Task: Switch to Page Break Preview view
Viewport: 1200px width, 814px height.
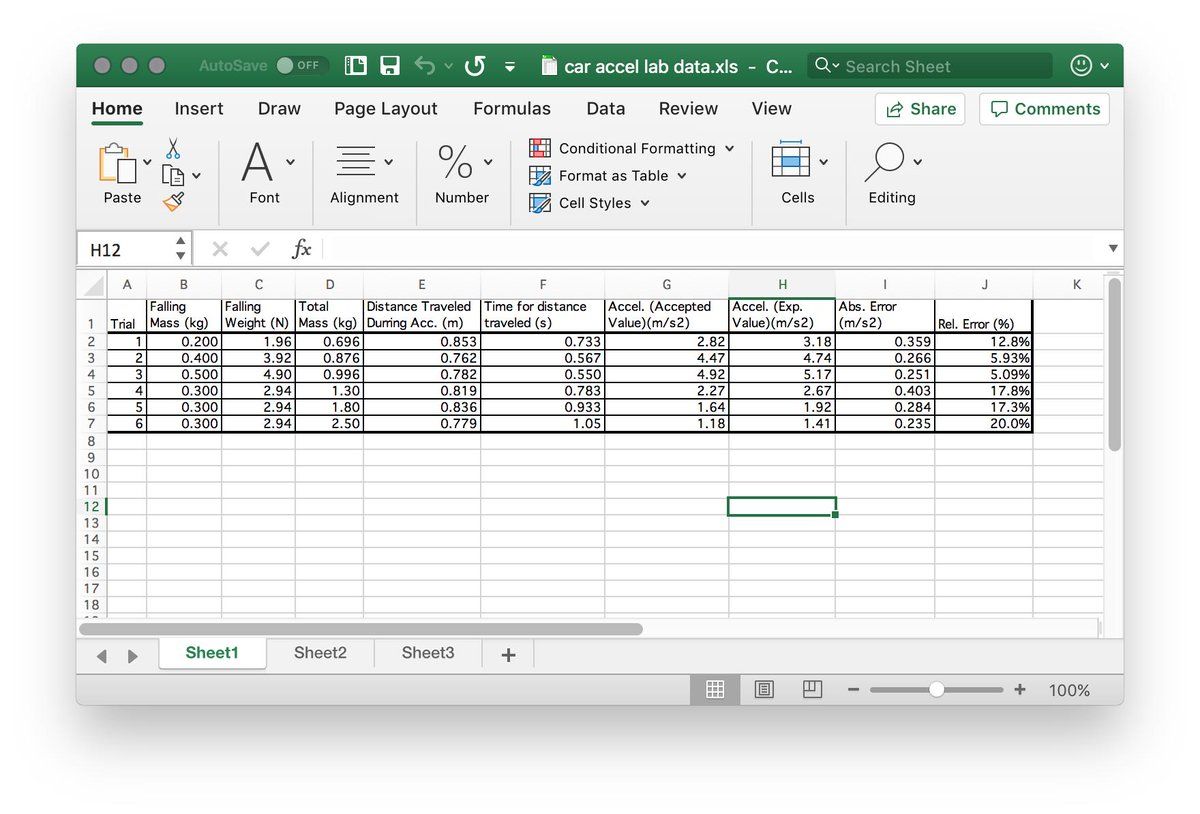Action: tap(812, 690)
